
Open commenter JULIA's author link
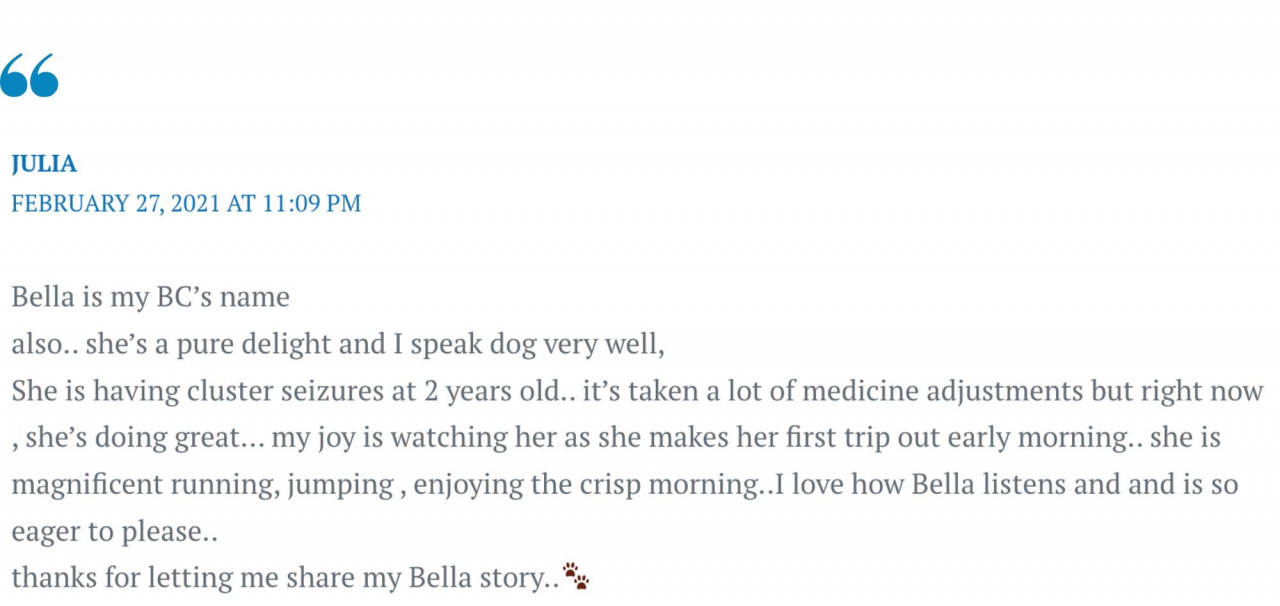tap(44, 164)
